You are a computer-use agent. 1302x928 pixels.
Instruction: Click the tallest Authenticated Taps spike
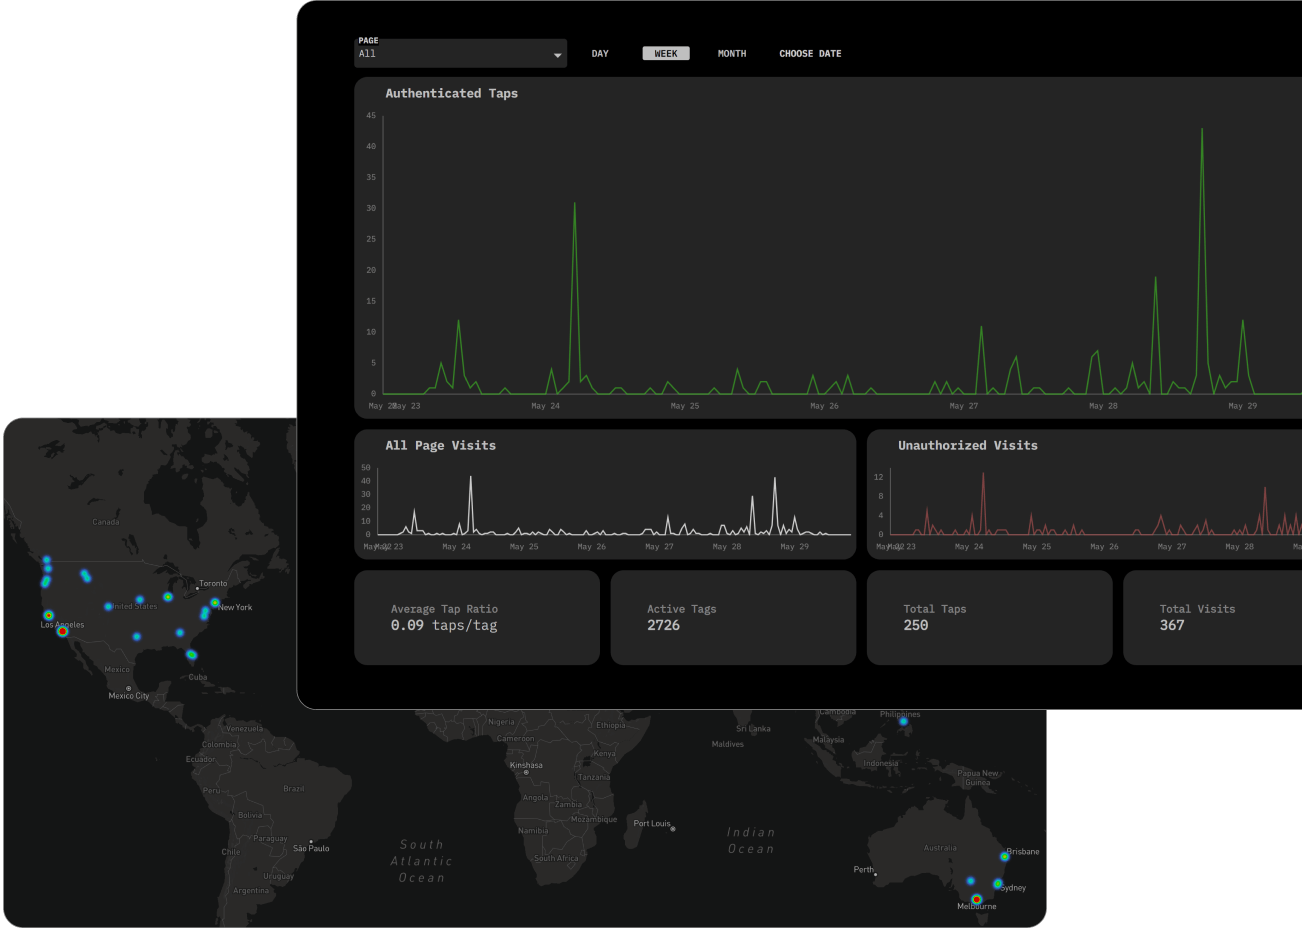click(1202, 130)
